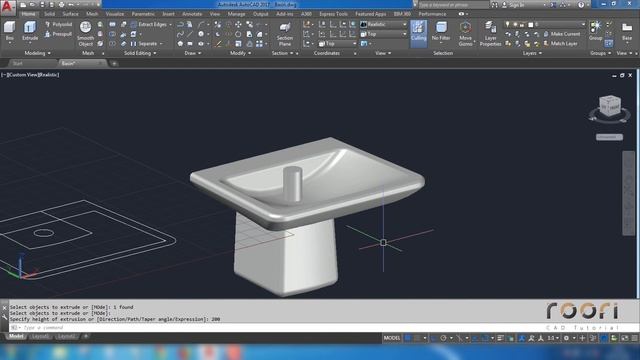Click the Separate solid editing tool

144,44
